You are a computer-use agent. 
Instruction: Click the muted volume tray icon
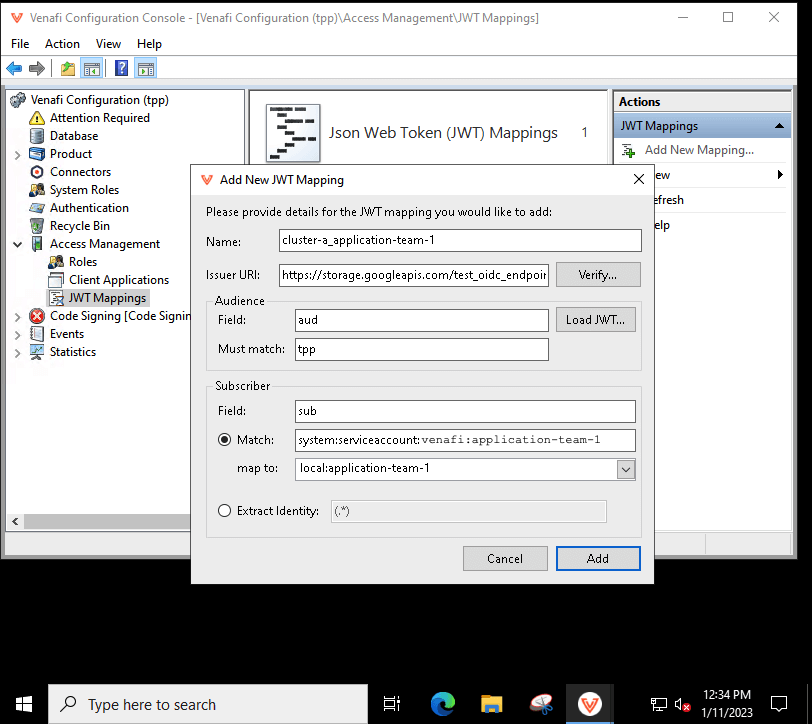coord(682,705)
